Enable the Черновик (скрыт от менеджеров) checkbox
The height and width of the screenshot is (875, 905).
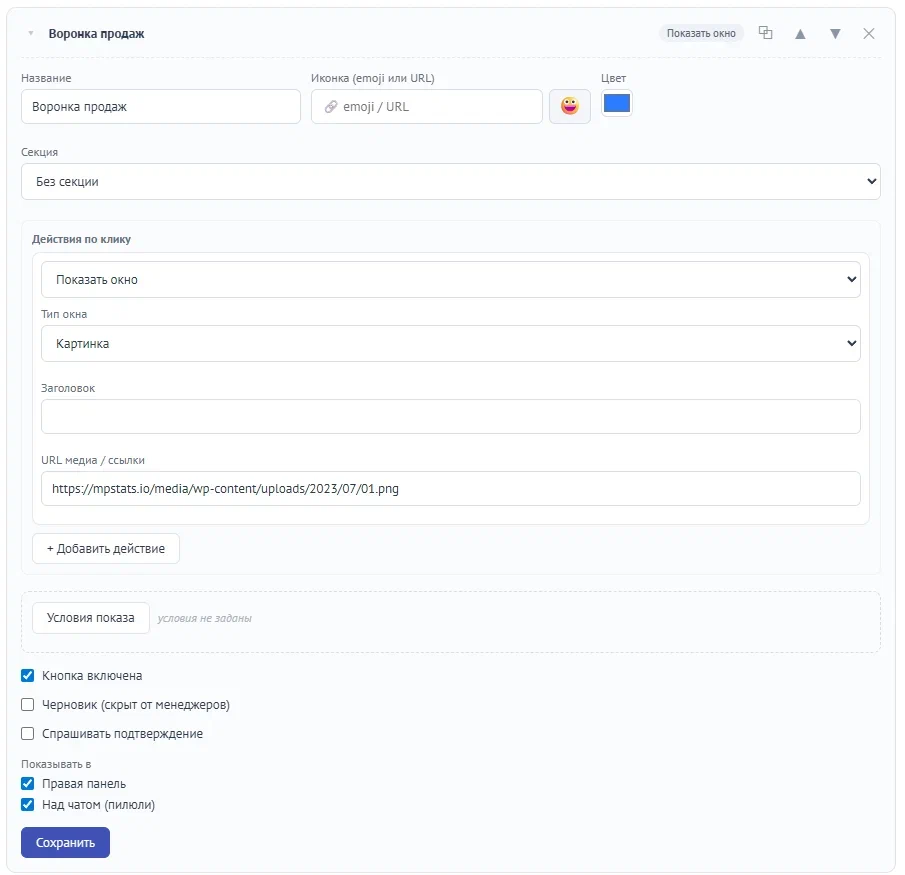click(x=28, y=704)
